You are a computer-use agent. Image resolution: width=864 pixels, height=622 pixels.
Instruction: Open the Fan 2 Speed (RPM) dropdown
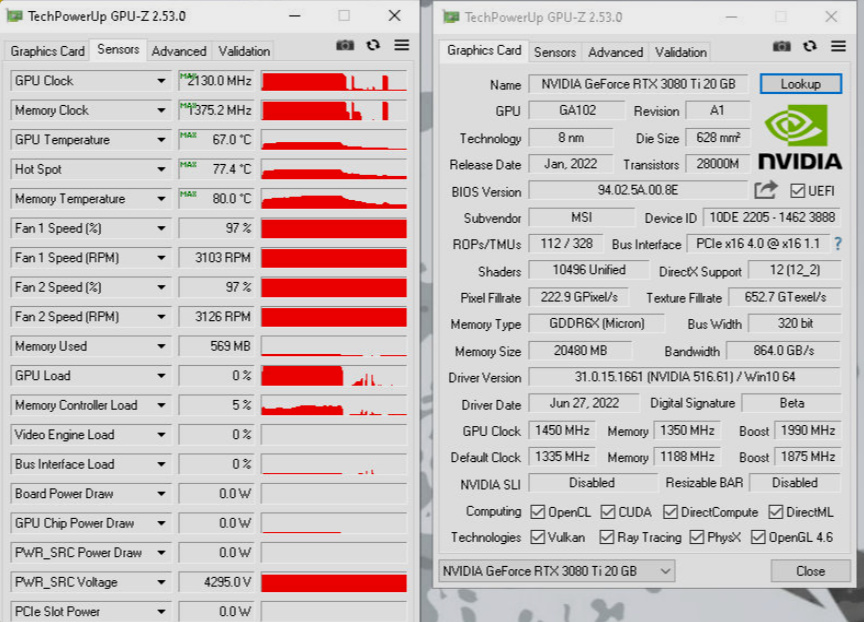(161, 317)
